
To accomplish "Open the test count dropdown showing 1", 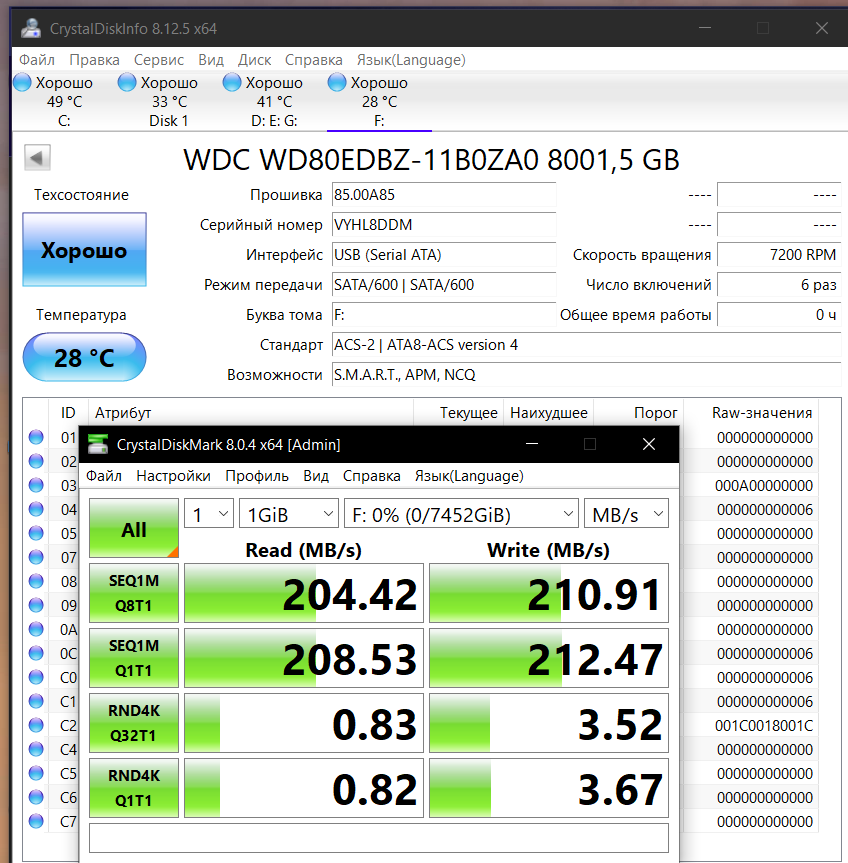I will pos(209,514).
